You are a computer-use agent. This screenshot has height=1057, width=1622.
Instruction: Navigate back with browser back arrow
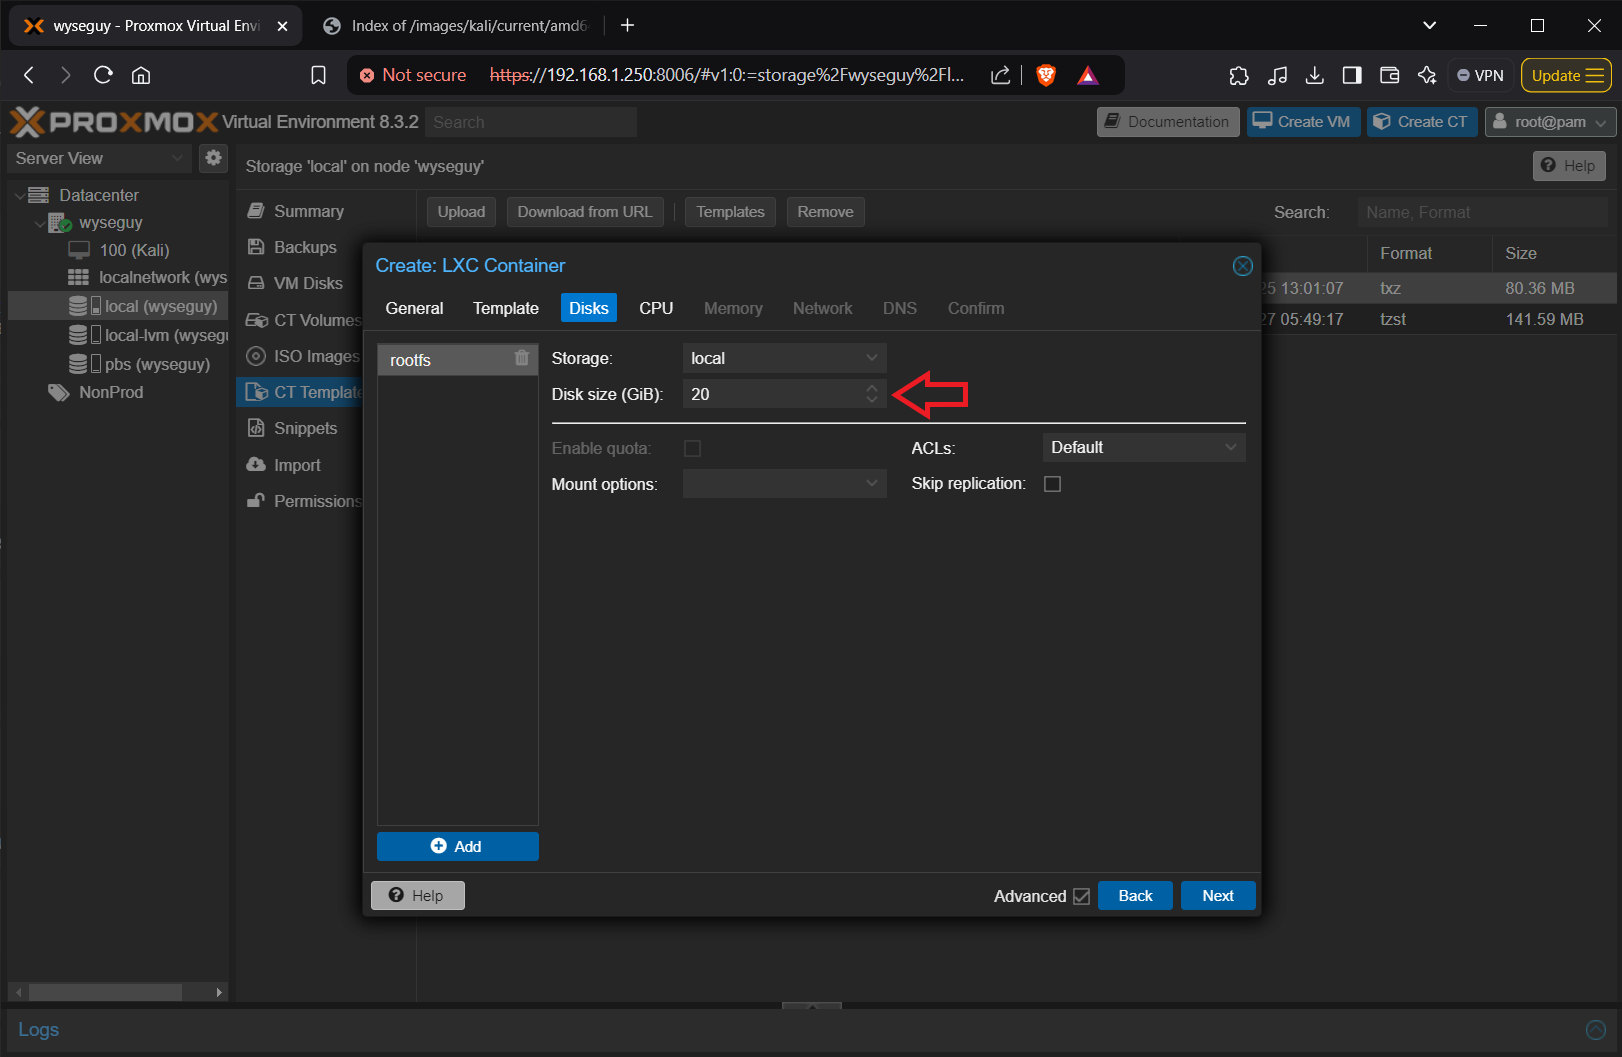[29, 75]
